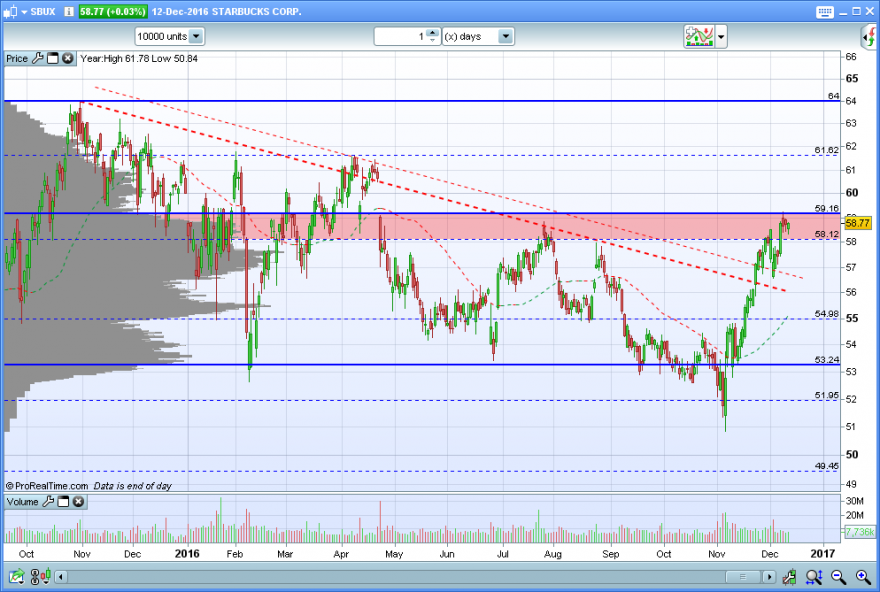Close the Price panel
The image size is (880, 592).
tap(68, 58)
